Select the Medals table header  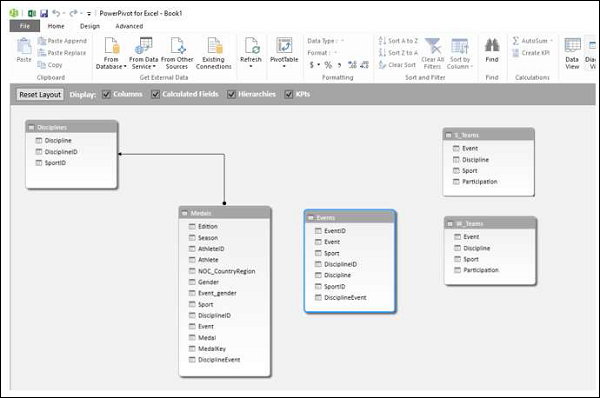(225, 213)
